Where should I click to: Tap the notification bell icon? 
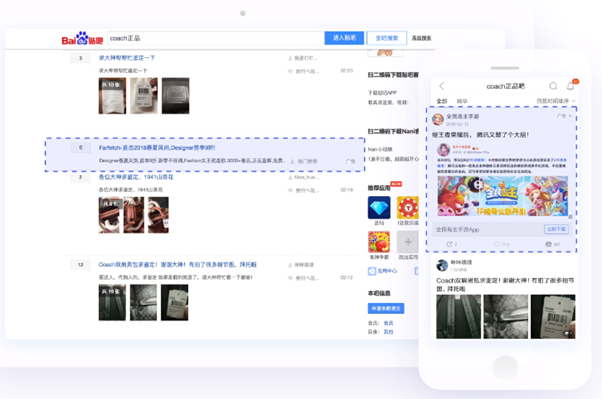coord(571,86)
